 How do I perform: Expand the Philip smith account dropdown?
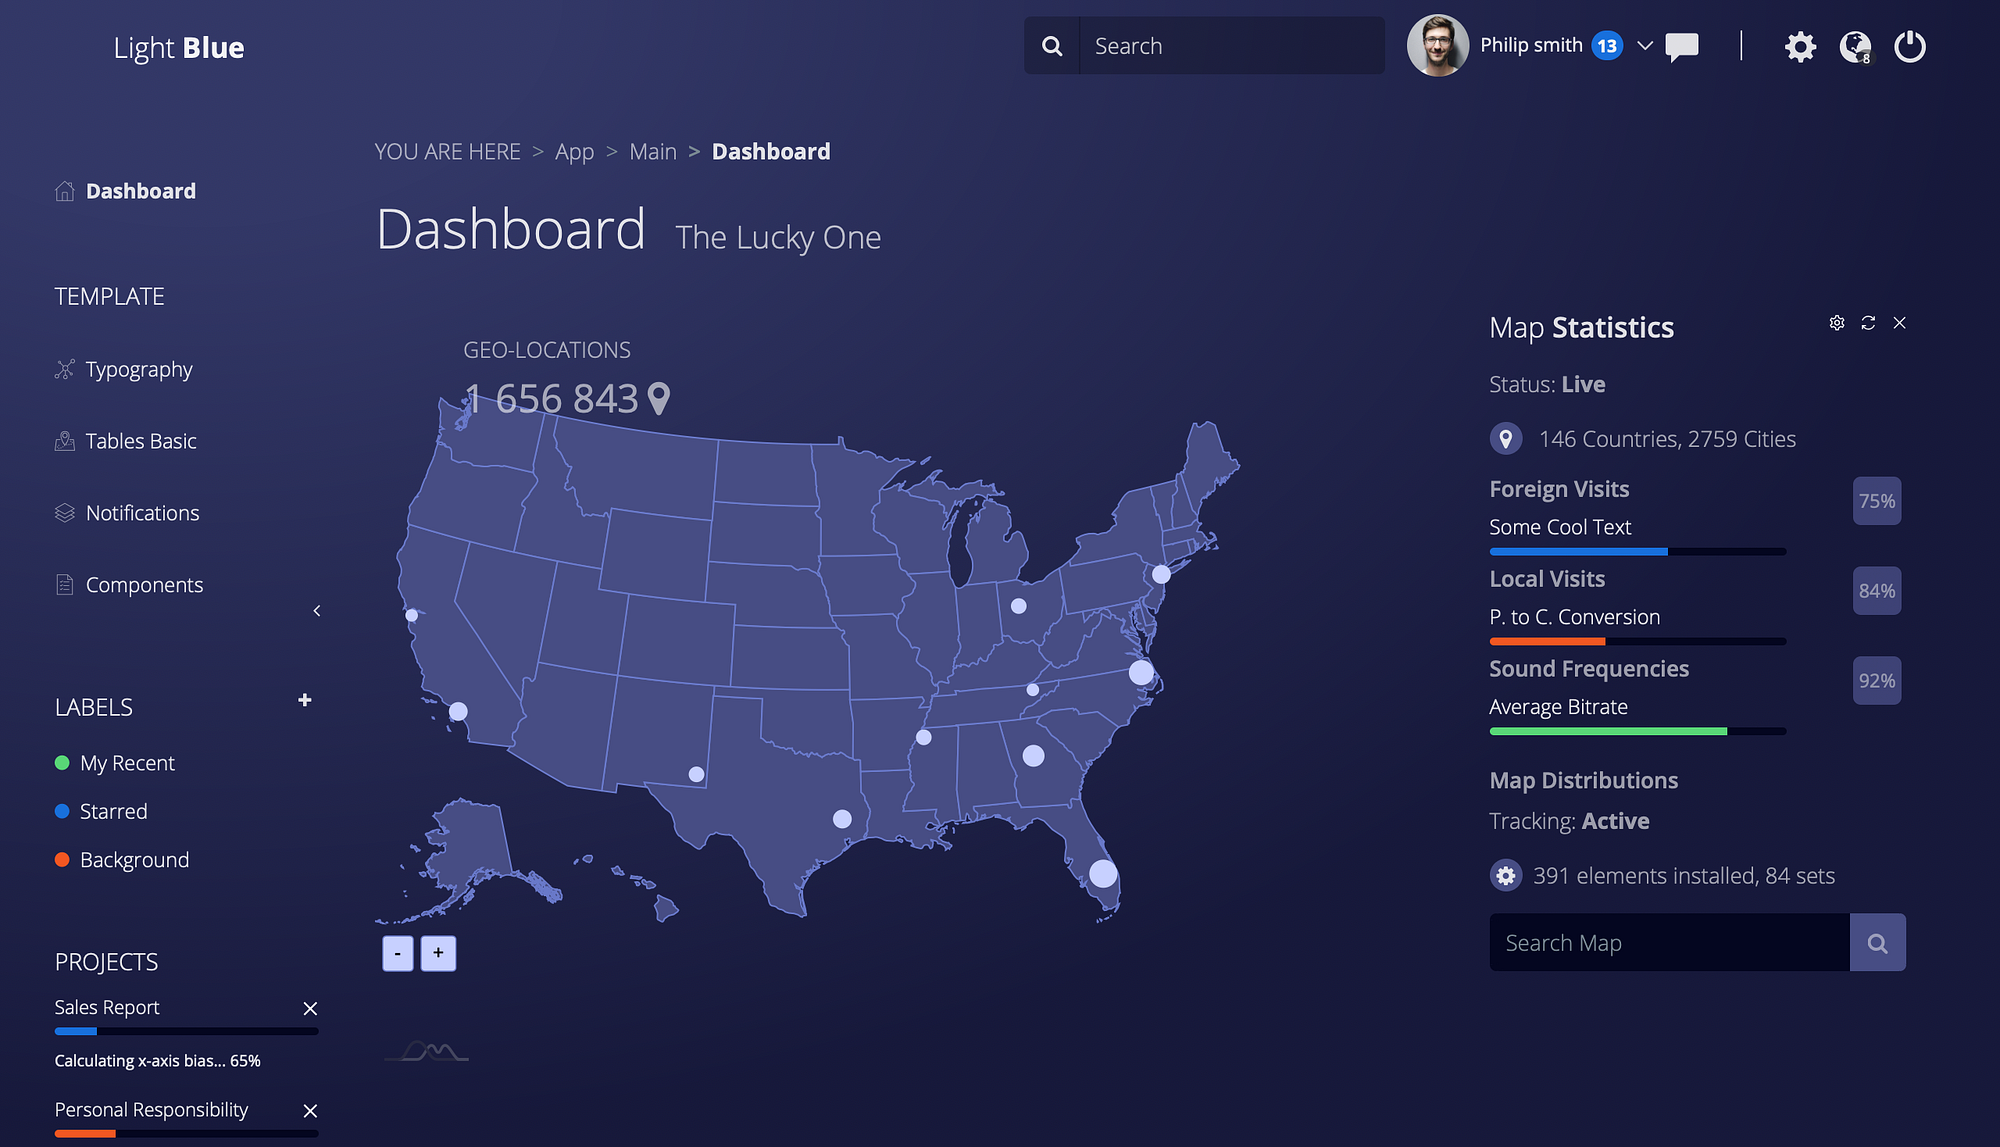(x=1644, y=45)
